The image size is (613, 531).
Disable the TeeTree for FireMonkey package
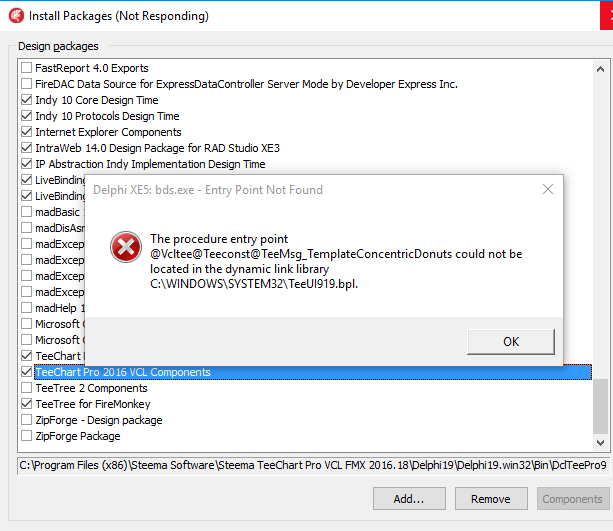[27, 404]
